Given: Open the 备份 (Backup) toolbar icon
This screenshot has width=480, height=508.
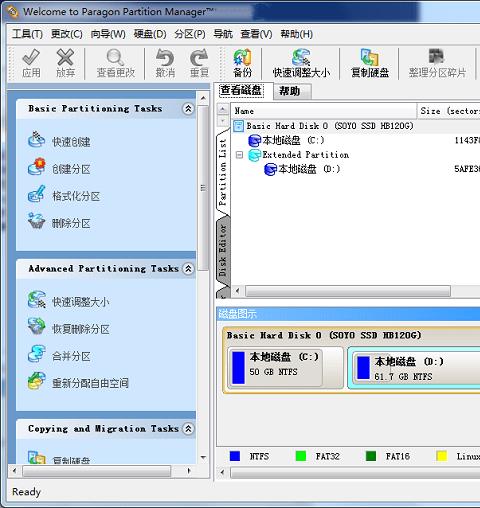Looking at the screenshot, I should pyautogui.click(x=242, y=57).
